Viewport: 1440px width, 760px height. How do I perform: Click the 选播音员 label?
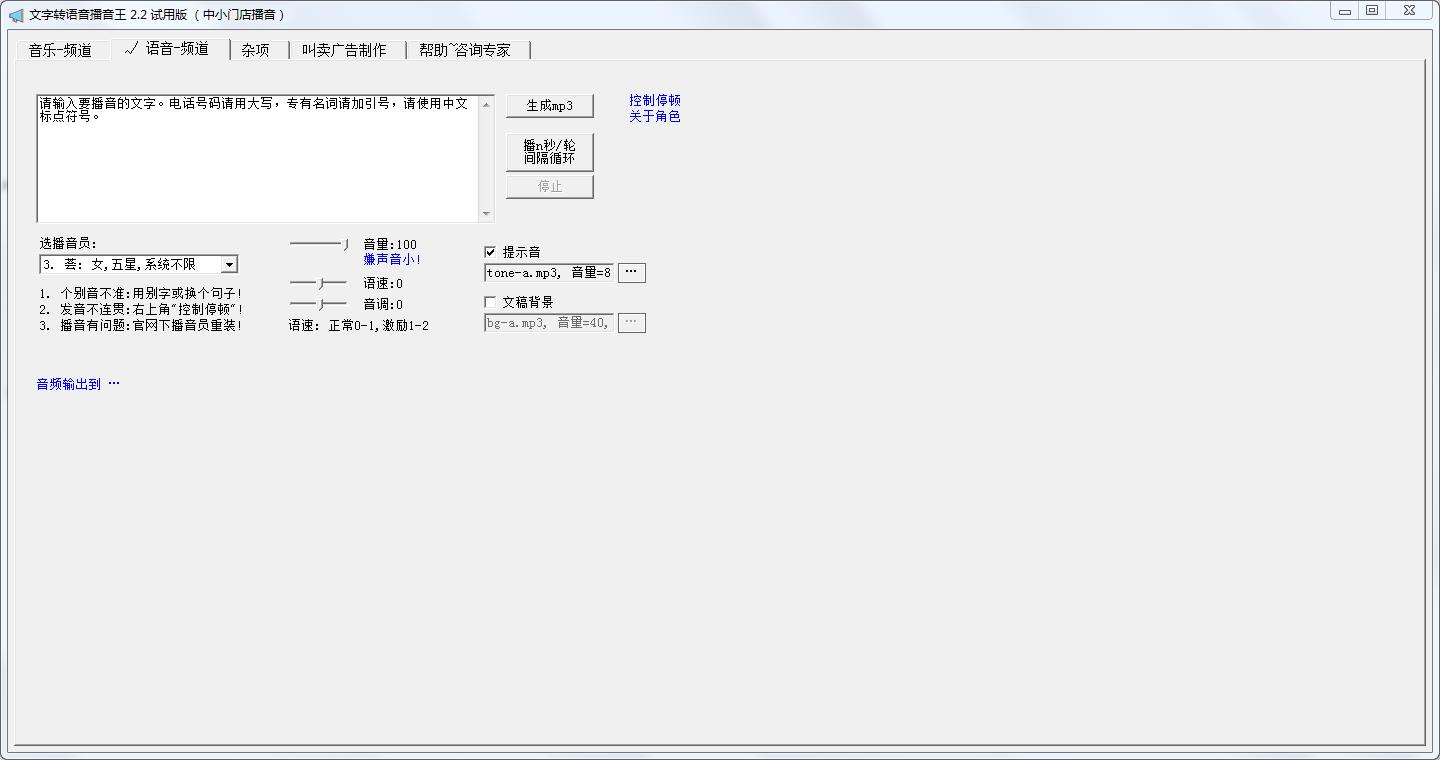point(68,243)
